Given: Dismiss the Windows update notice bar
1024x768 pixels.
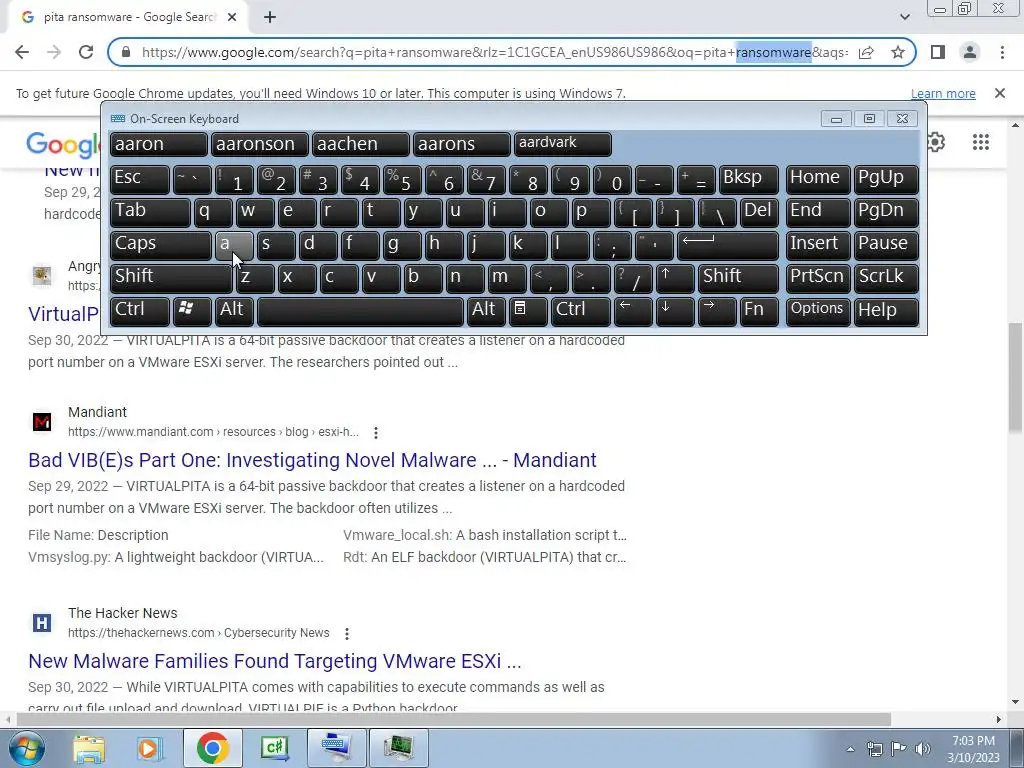Looking at the screenshot, I should coord(999,93).
